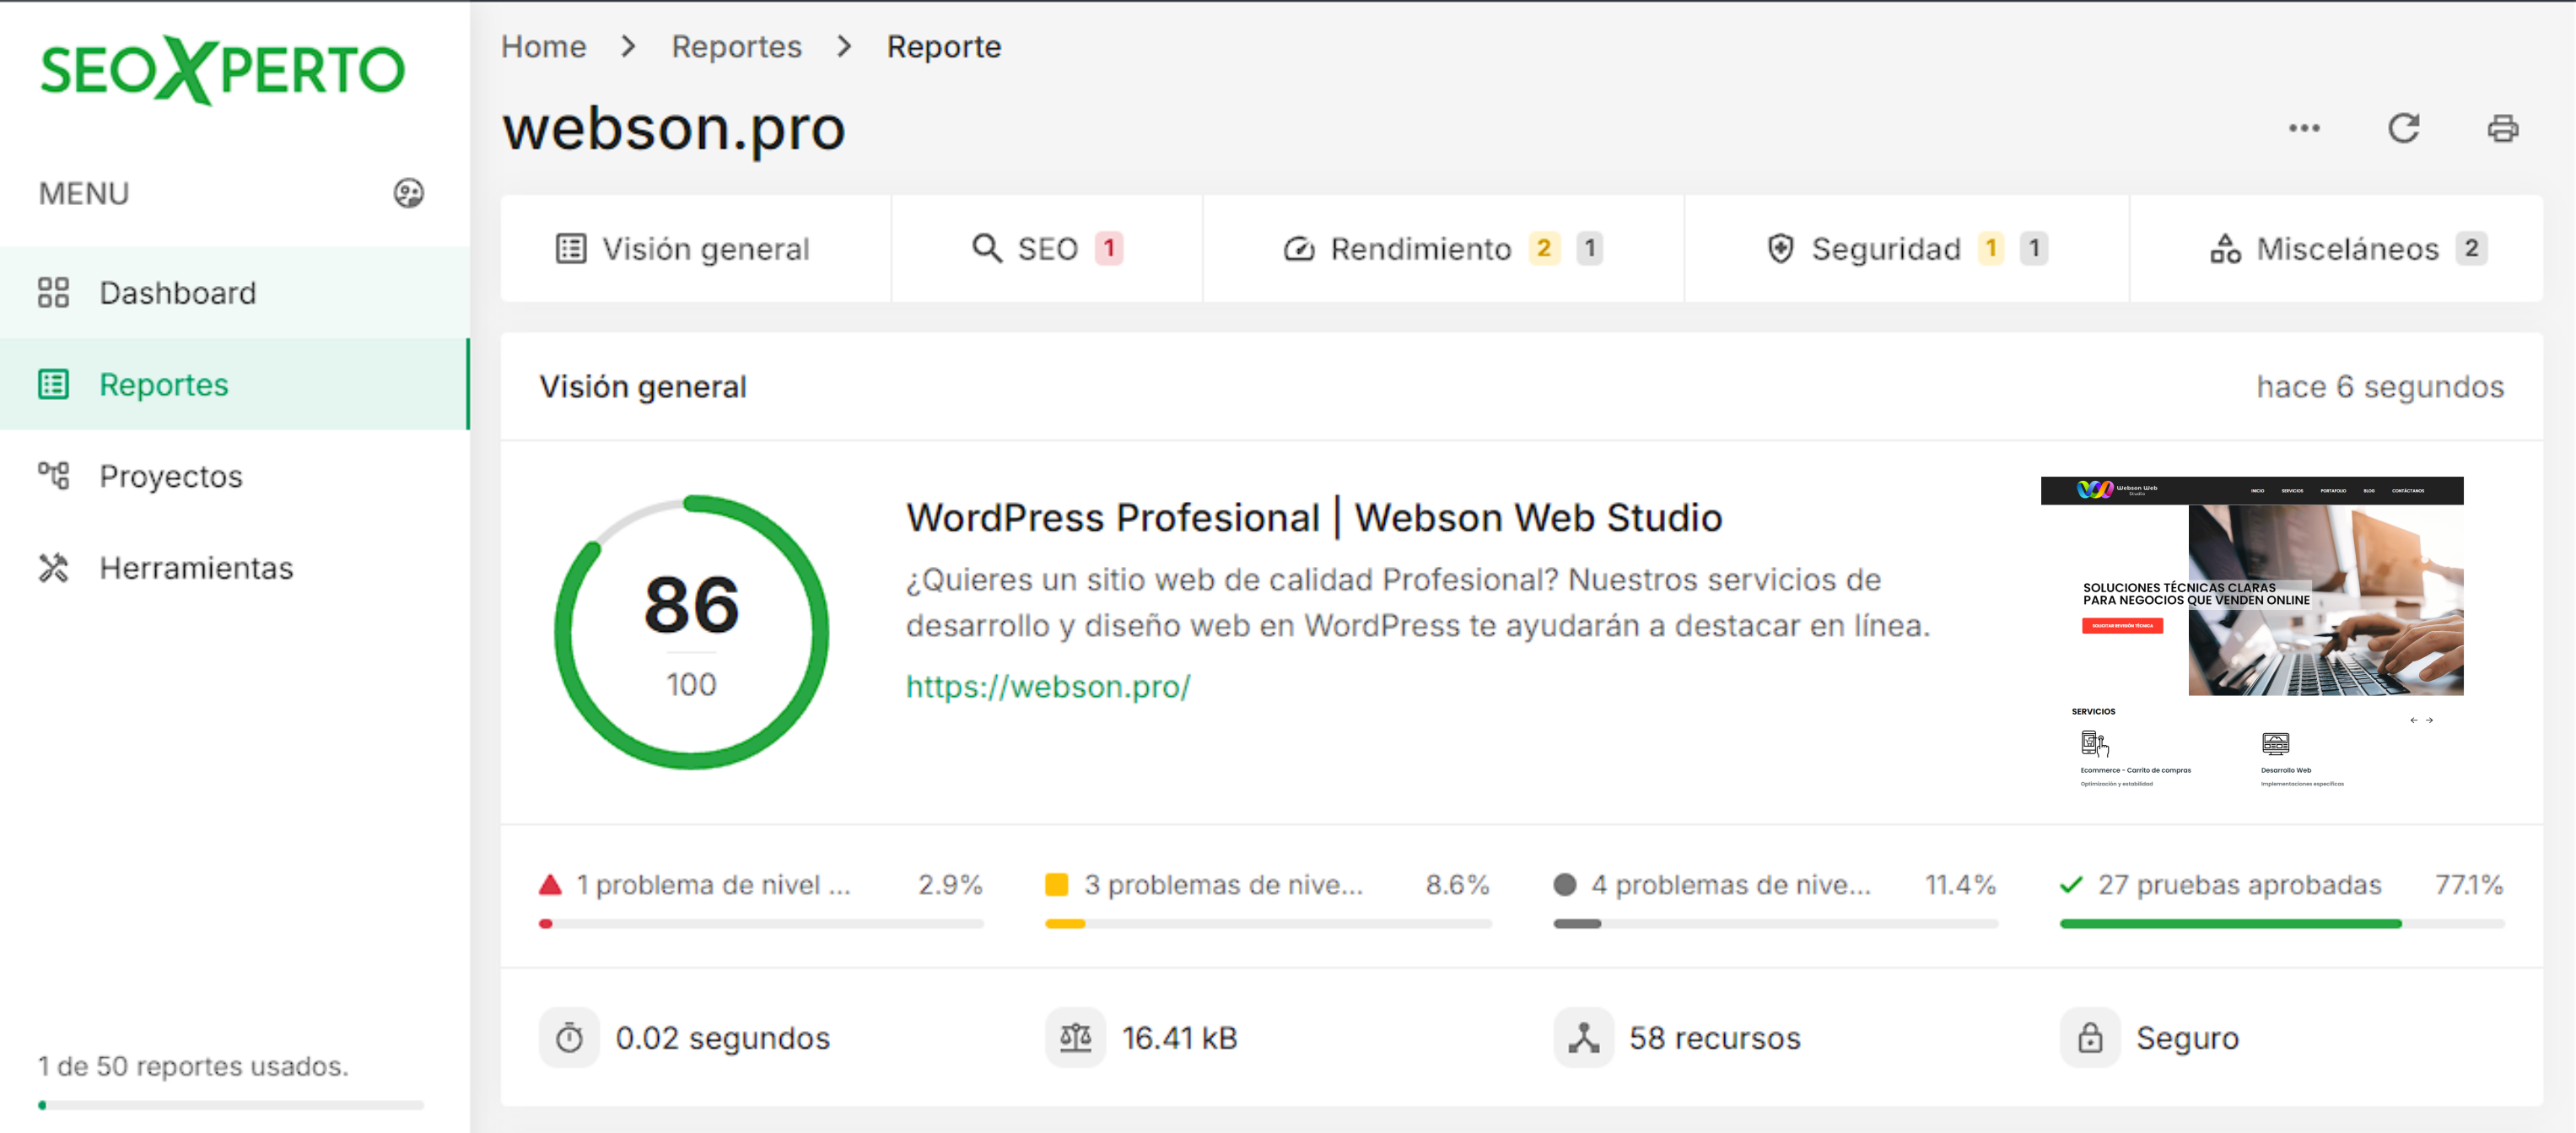Image resolution: width=2576 pixels, height=1133 pixels.
Task: Switch to the SEO tab
Action: [1047, 248]
